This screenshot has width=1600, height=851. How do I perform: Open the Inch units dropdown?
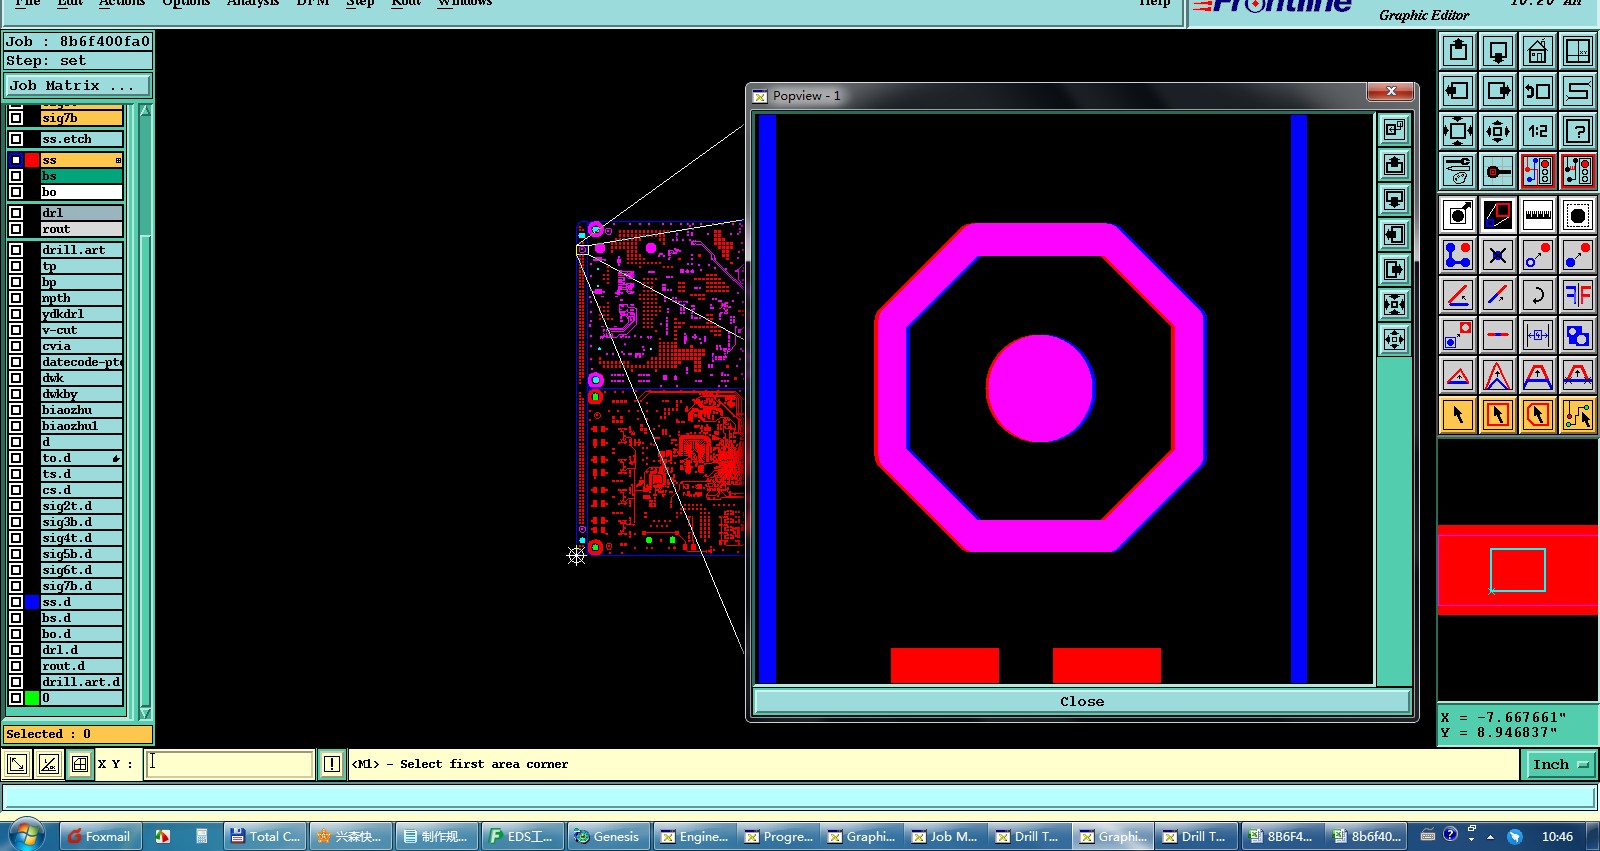[x=1561, y=764]
